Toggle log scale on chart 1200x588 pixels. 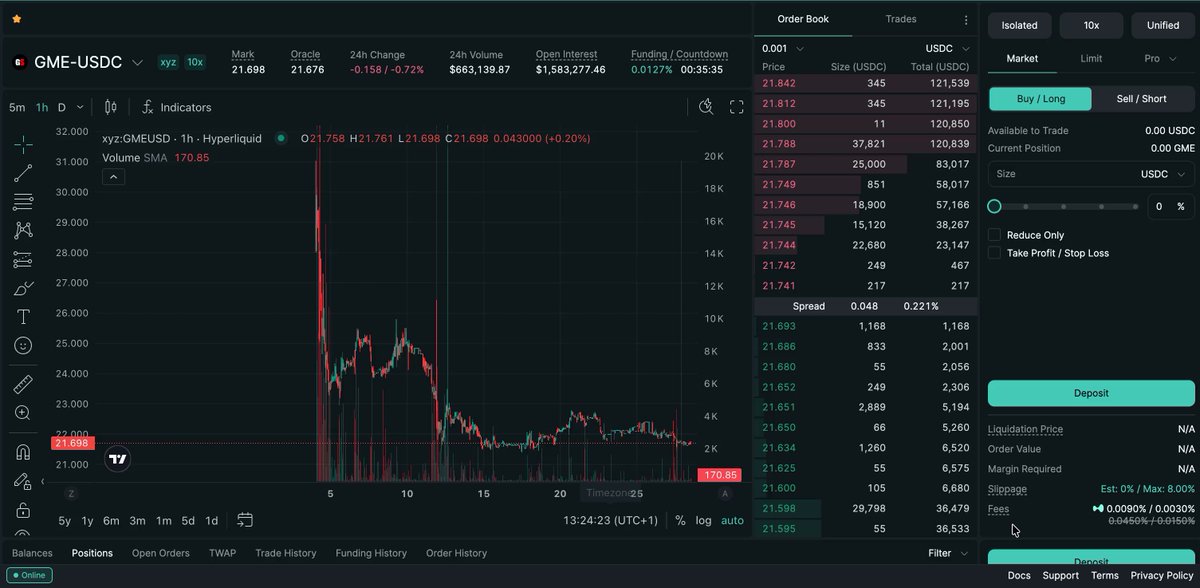(704, 520)
